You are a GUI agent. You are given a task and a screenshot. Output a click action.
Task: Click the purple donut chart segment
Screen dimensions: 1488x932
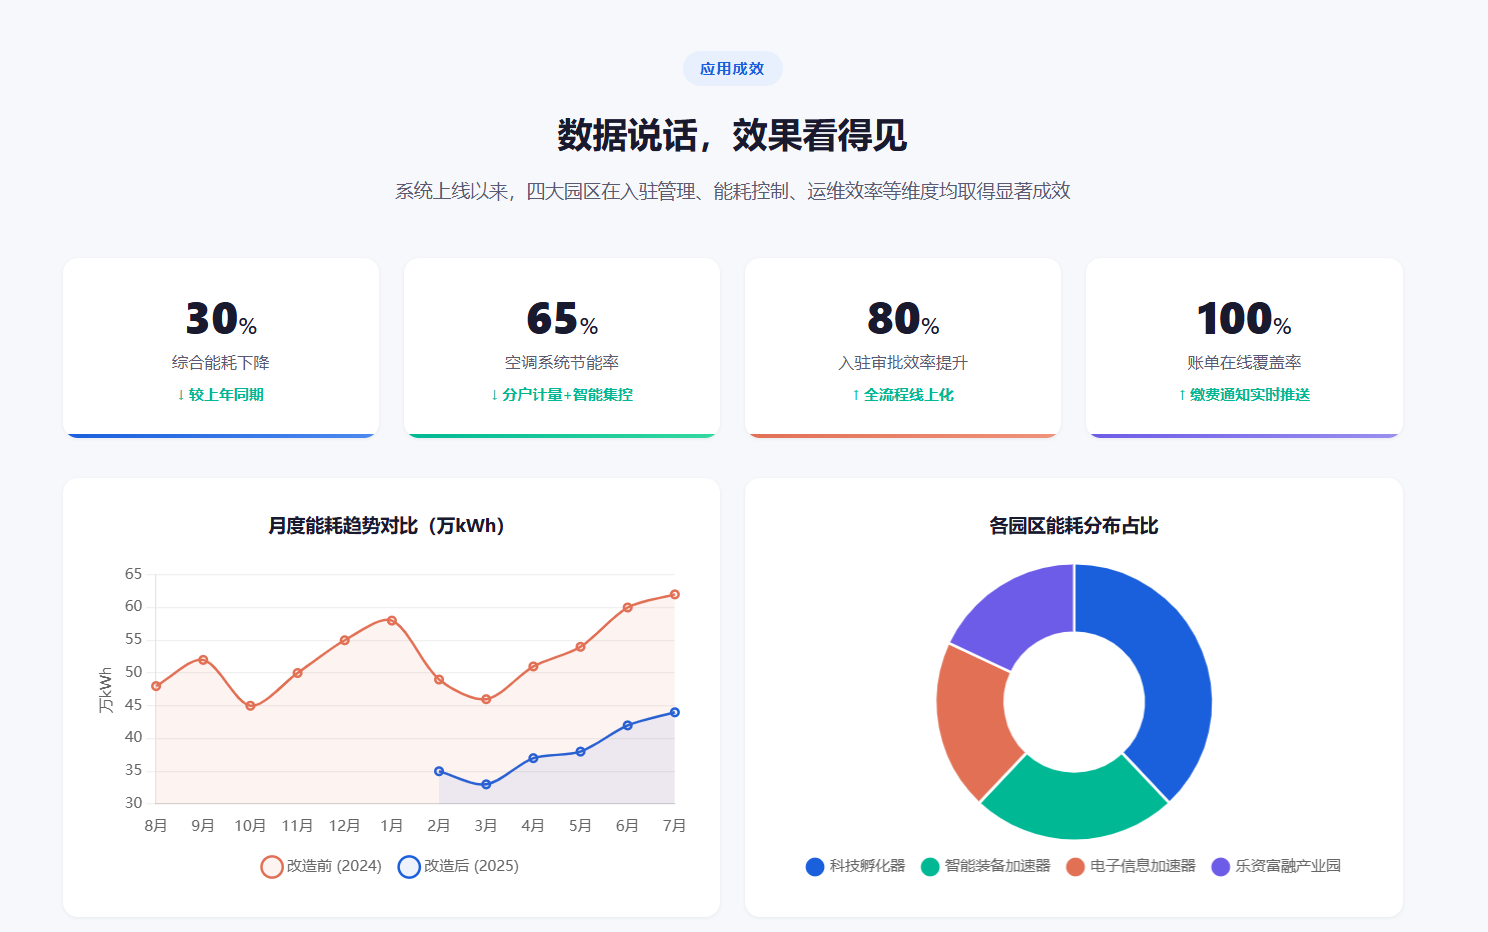(x=1020, y=610)
